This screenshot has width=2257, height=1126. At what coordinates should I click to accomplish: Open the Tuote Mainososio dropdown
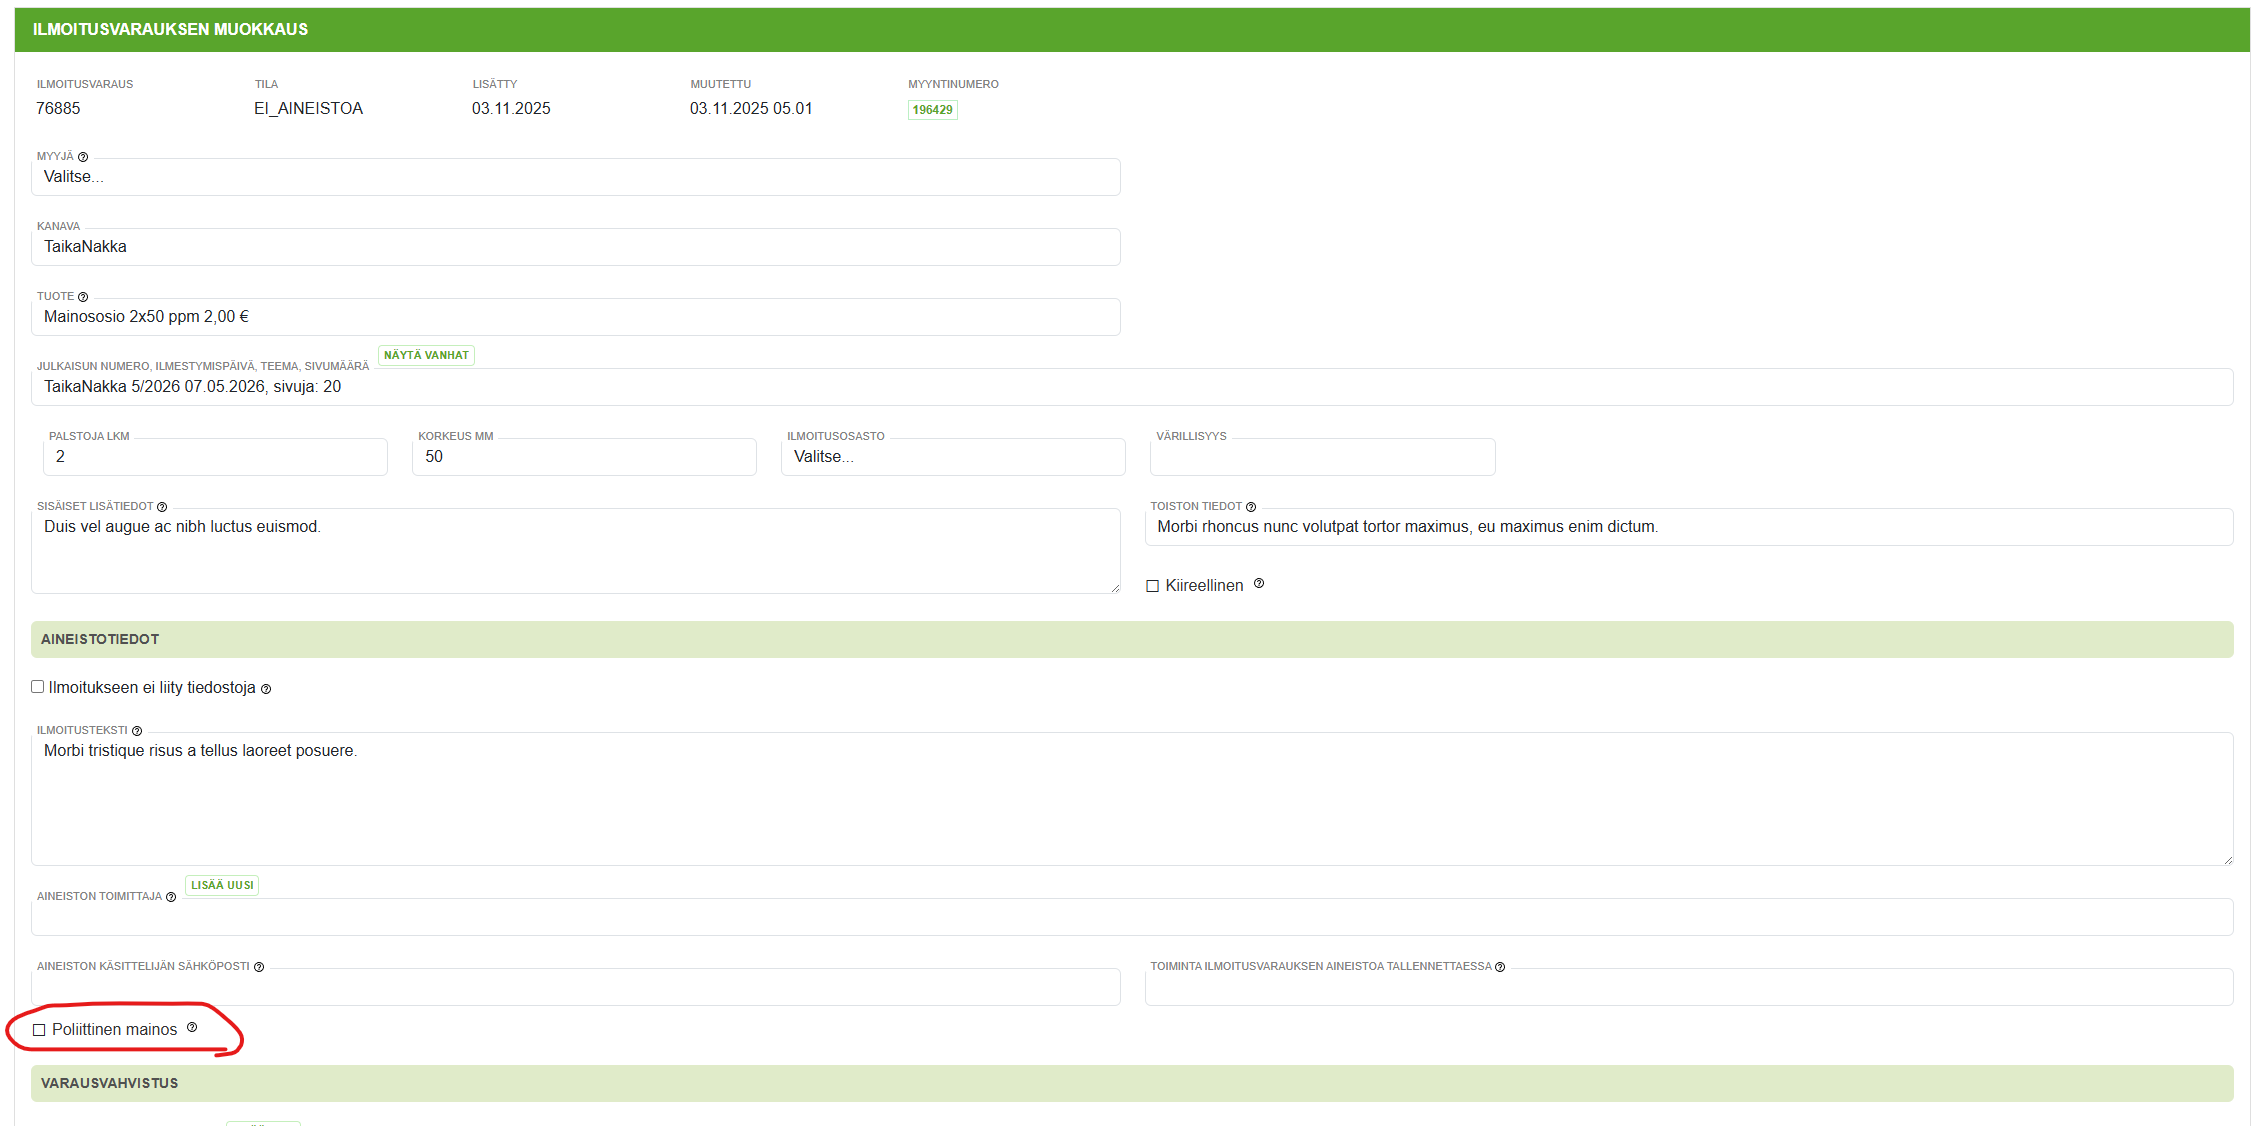click(575, 317)
